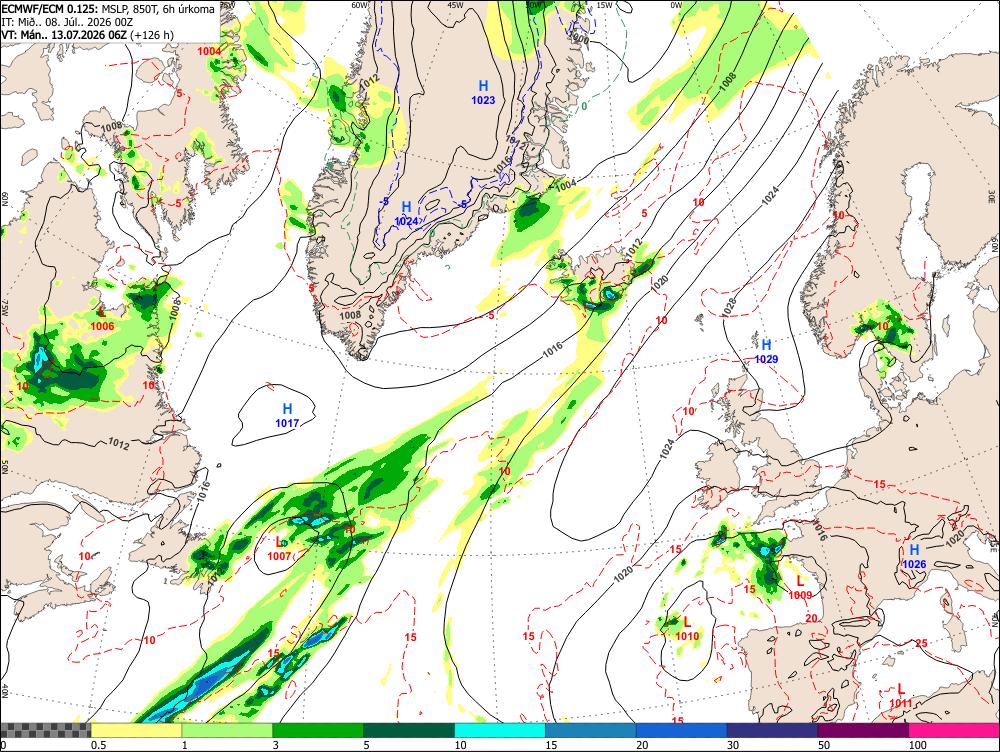
Task: Pick the pink 100+ mm legend swatch
Action: tap(954, 730)
